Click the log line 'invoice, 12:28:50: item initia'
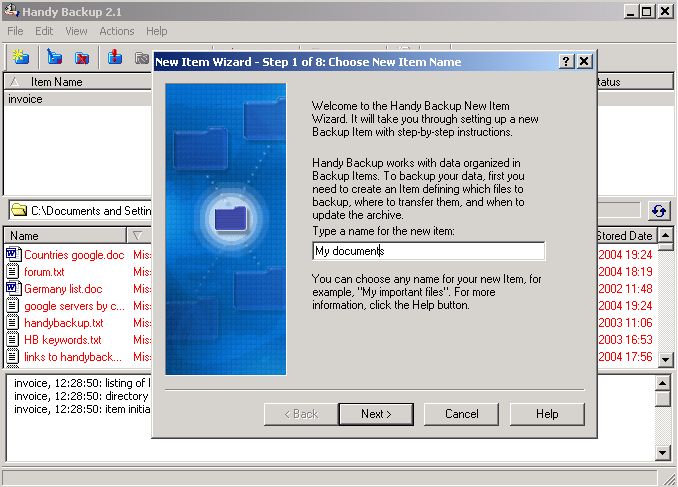Viewport: 678px width, 487px height. (82, 409)
